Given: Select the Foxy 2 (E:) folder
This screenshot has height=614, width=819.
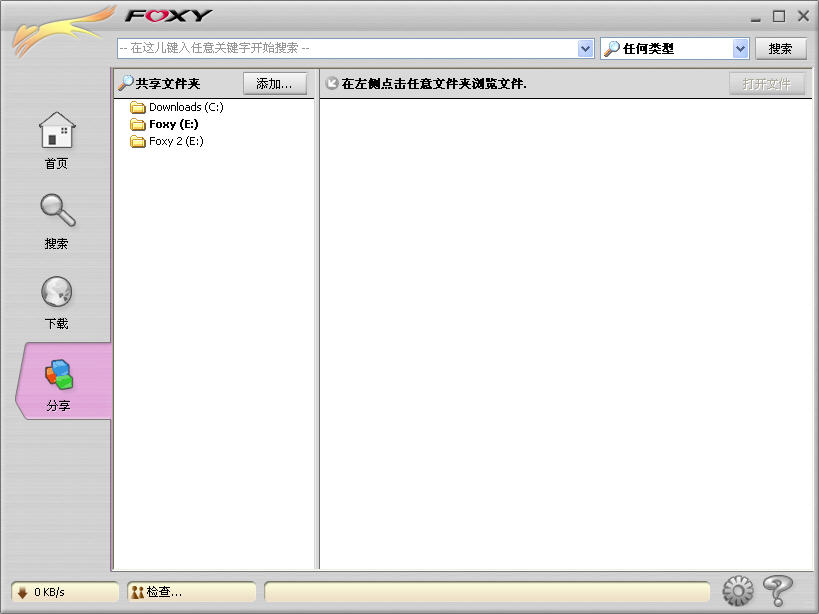Looking at the screenshot, I should pyautogui.click(x=175, y=141).
